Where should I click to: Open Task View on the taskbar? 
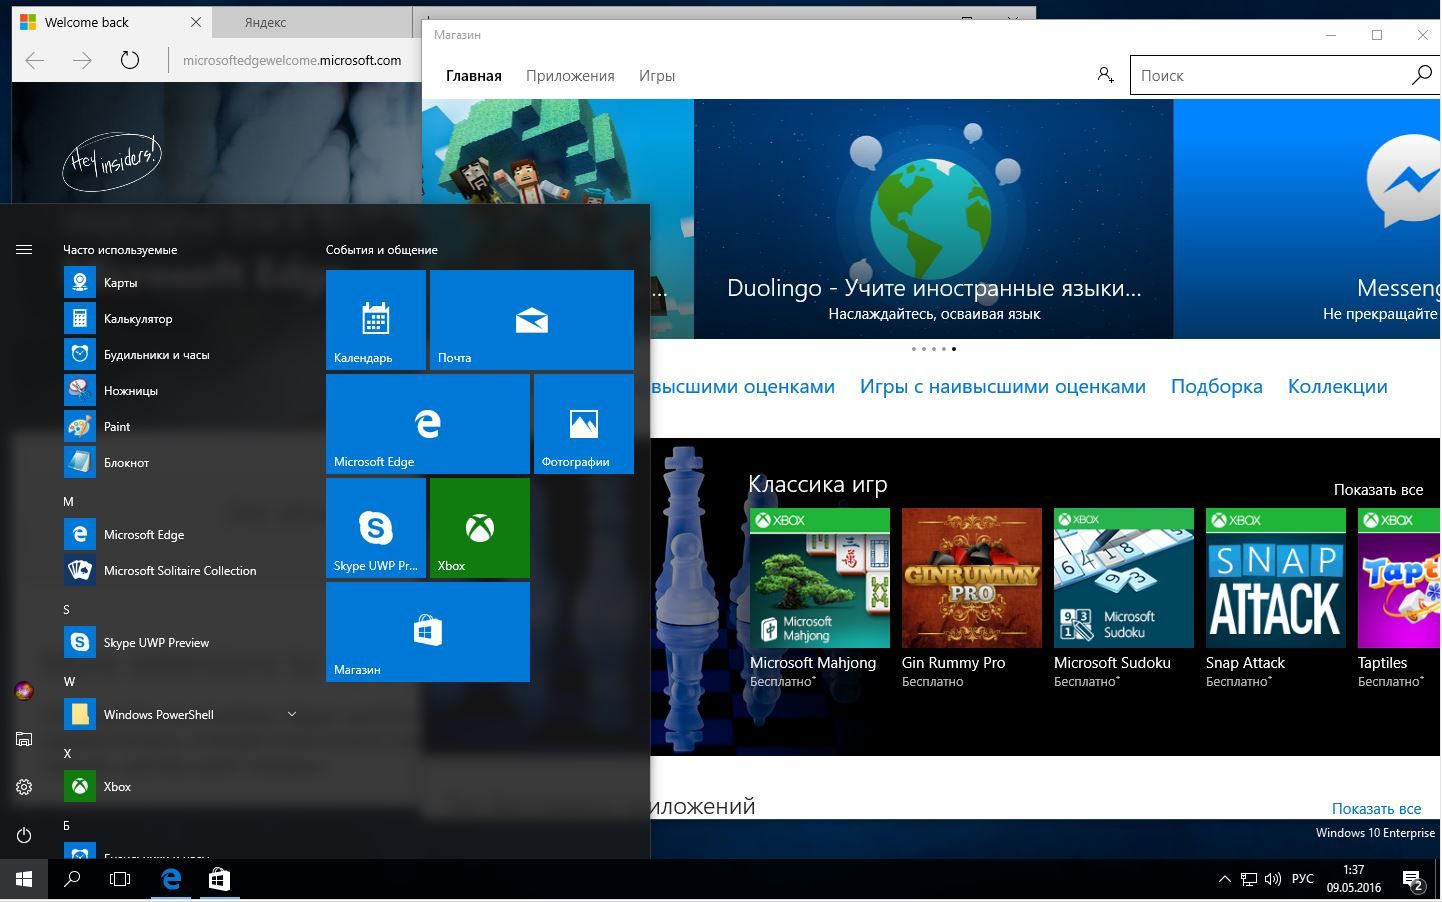120,879
